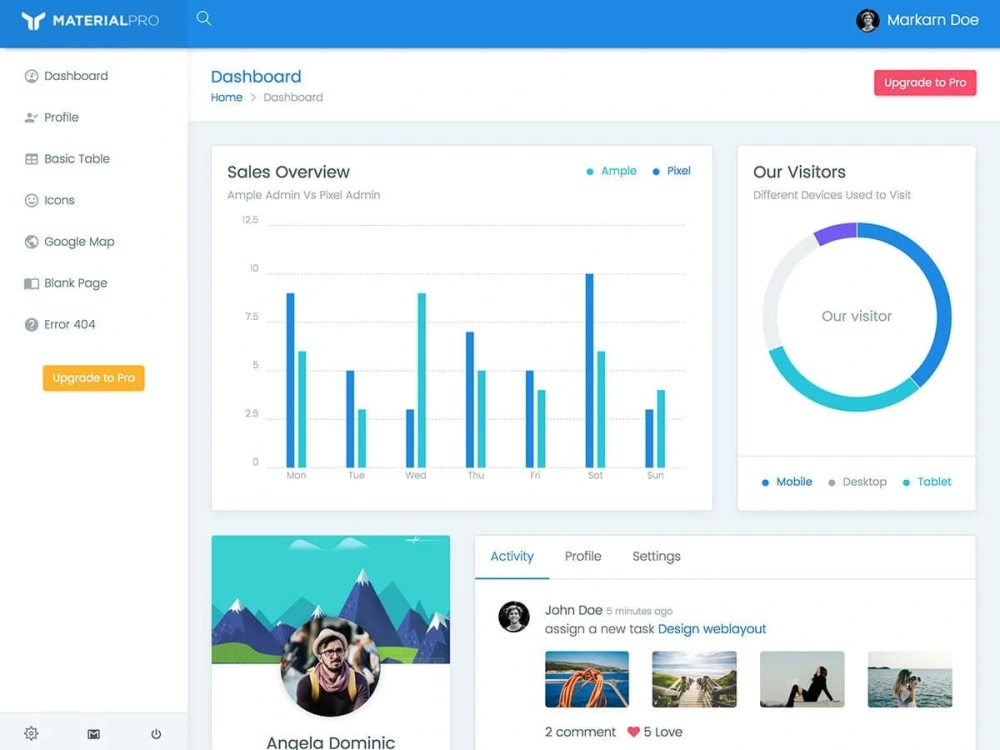The image size is (1000, 750).
Task: Open Icons in the sidebar menu
Action: [59, 200]
